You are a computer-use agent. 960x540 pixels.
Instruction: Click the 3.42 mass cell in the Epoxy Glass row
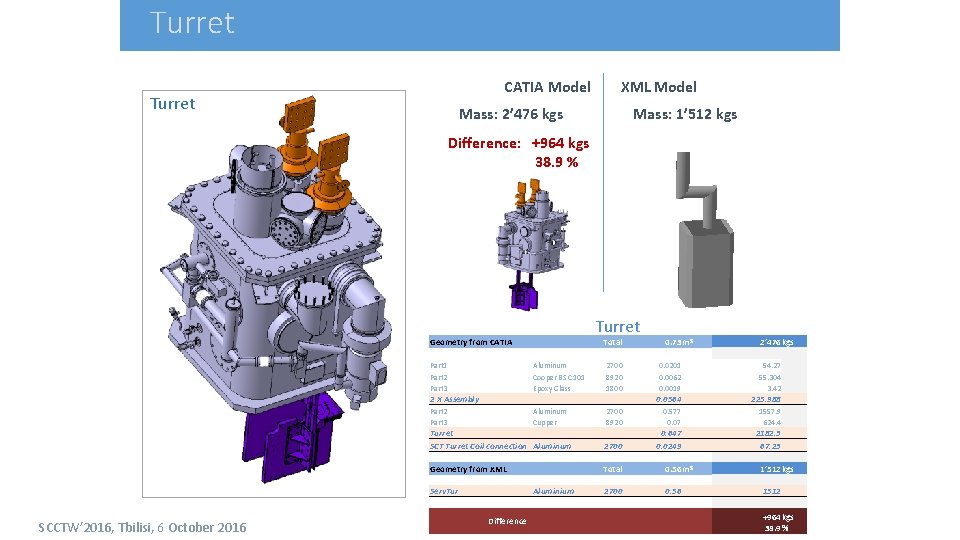coord(774,389)
